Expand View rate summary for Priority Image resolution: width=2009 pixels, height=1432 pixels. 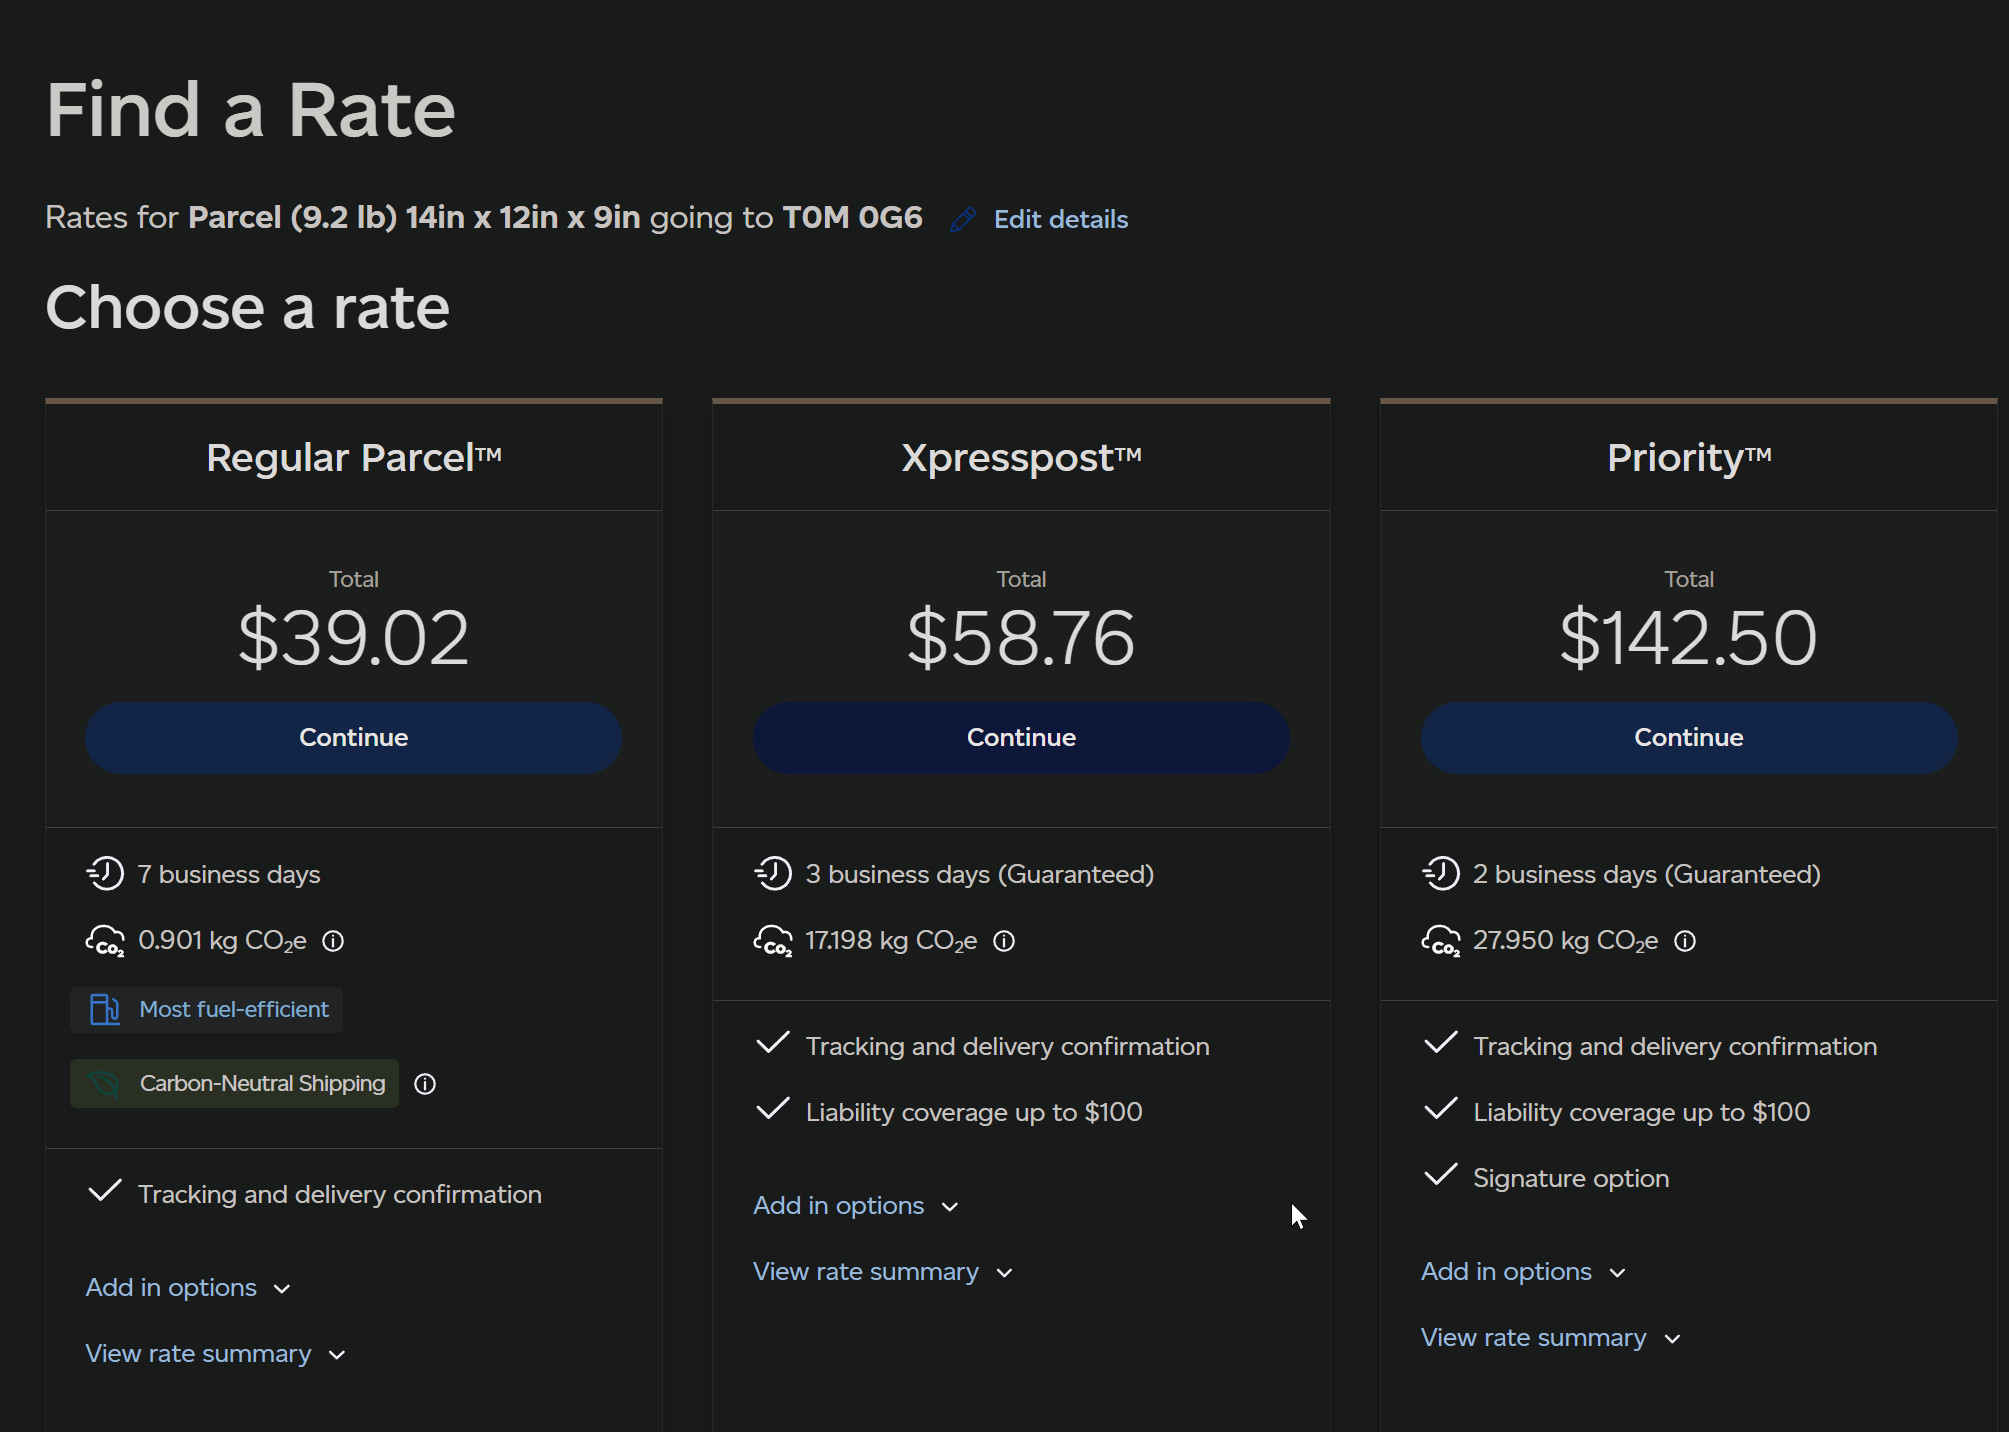[x=1550, y=1338]
